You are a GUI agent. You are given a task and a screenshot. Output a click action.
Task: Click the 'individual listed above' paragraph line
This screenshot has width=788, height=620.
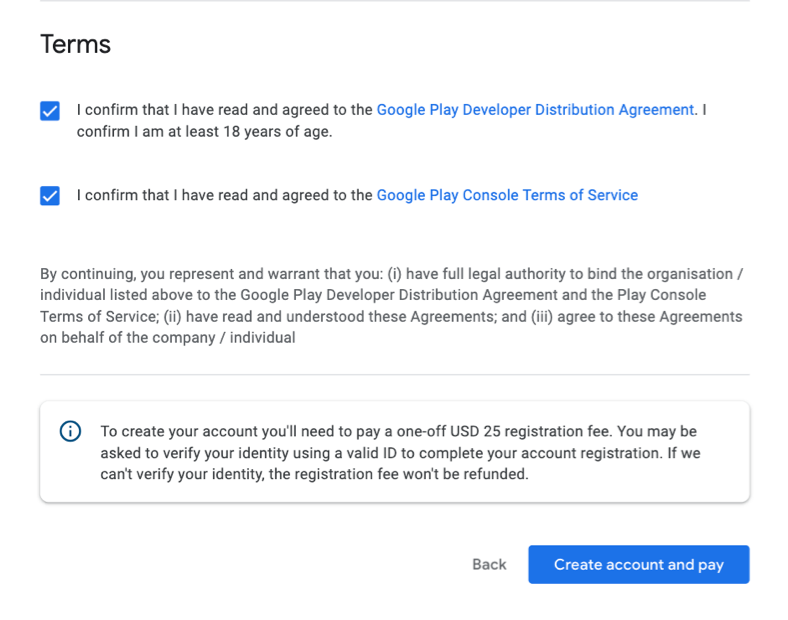click(x=373, y=295)
